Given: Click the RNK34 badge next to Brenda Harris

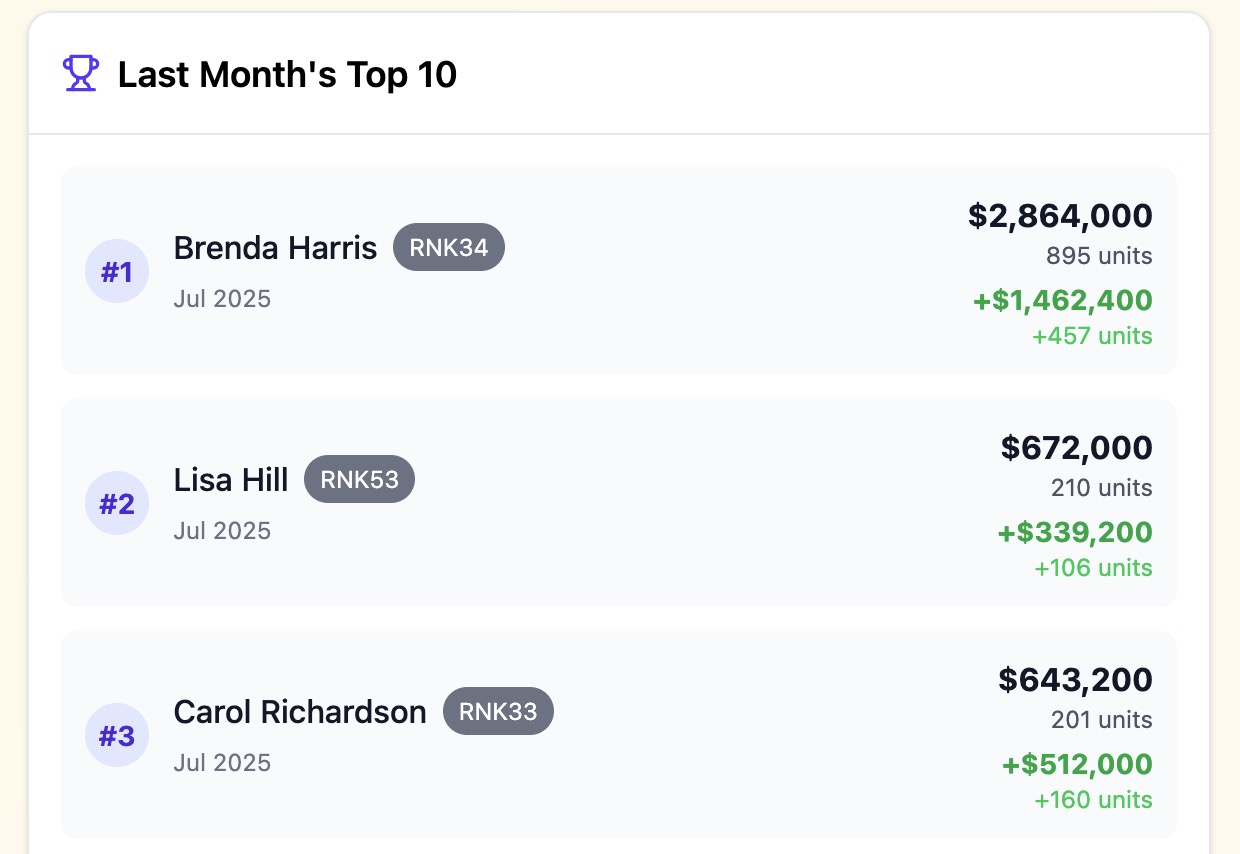Looking at the screenshot, I should (448, 247).
